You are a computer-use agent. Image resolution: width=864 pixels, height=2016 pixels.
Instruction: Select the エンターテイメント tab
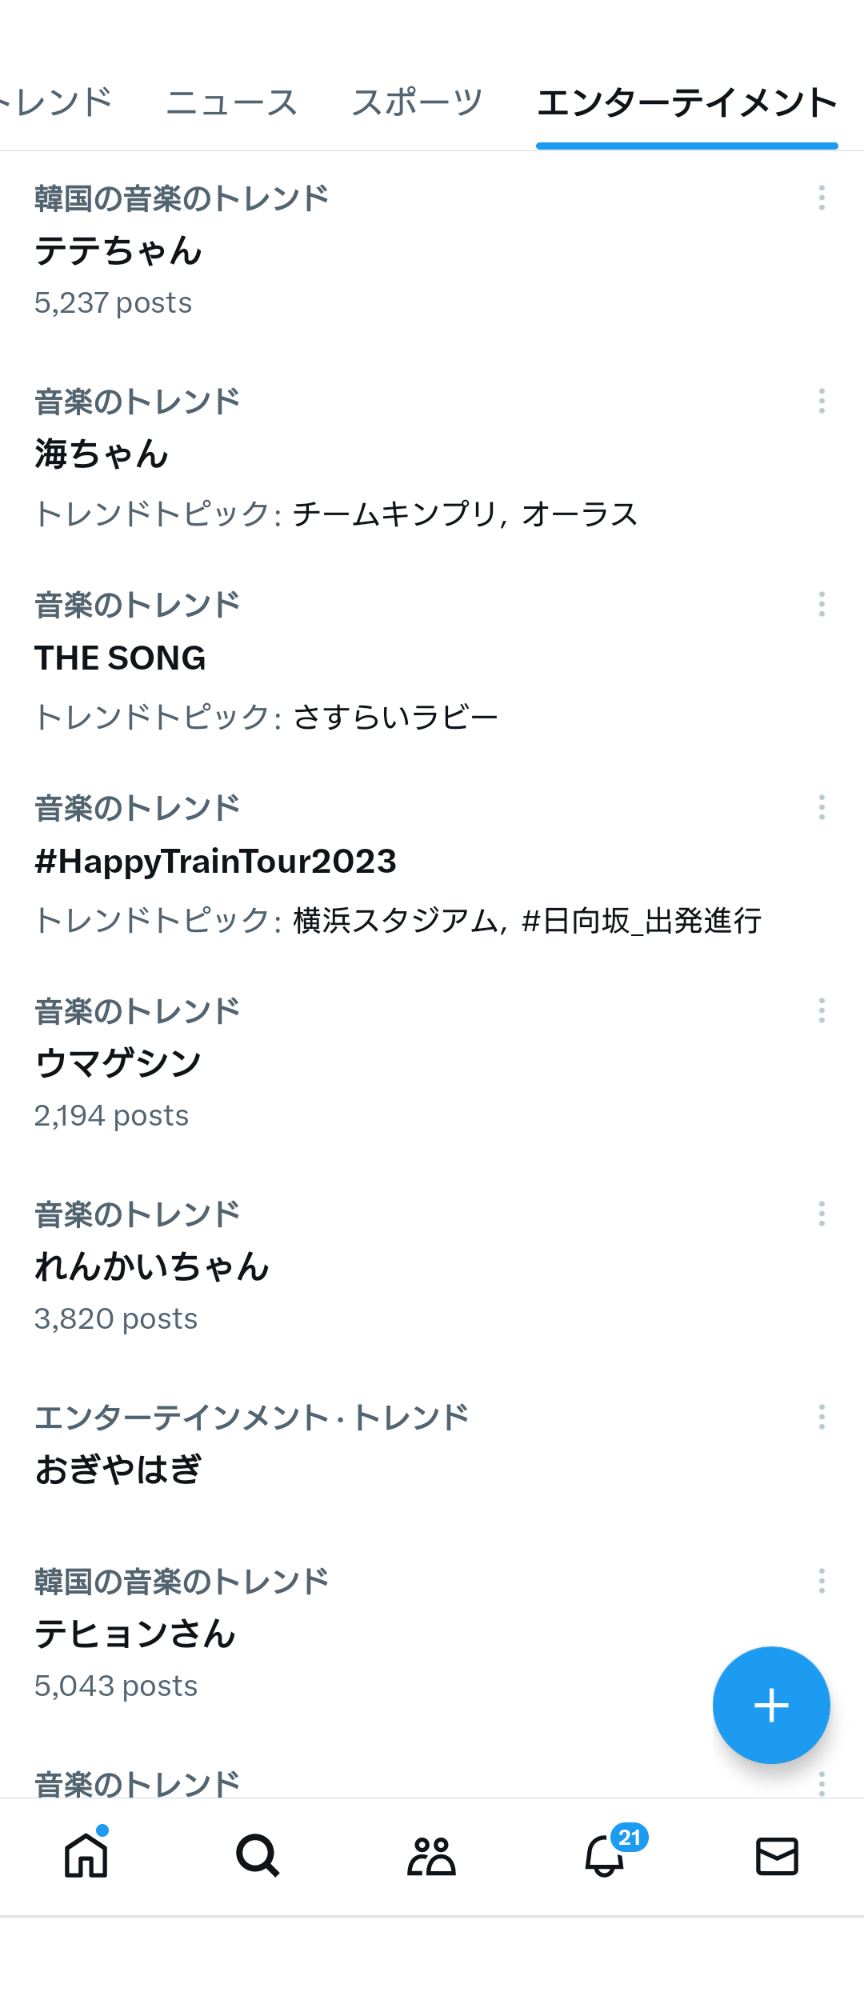coord(687,102)
